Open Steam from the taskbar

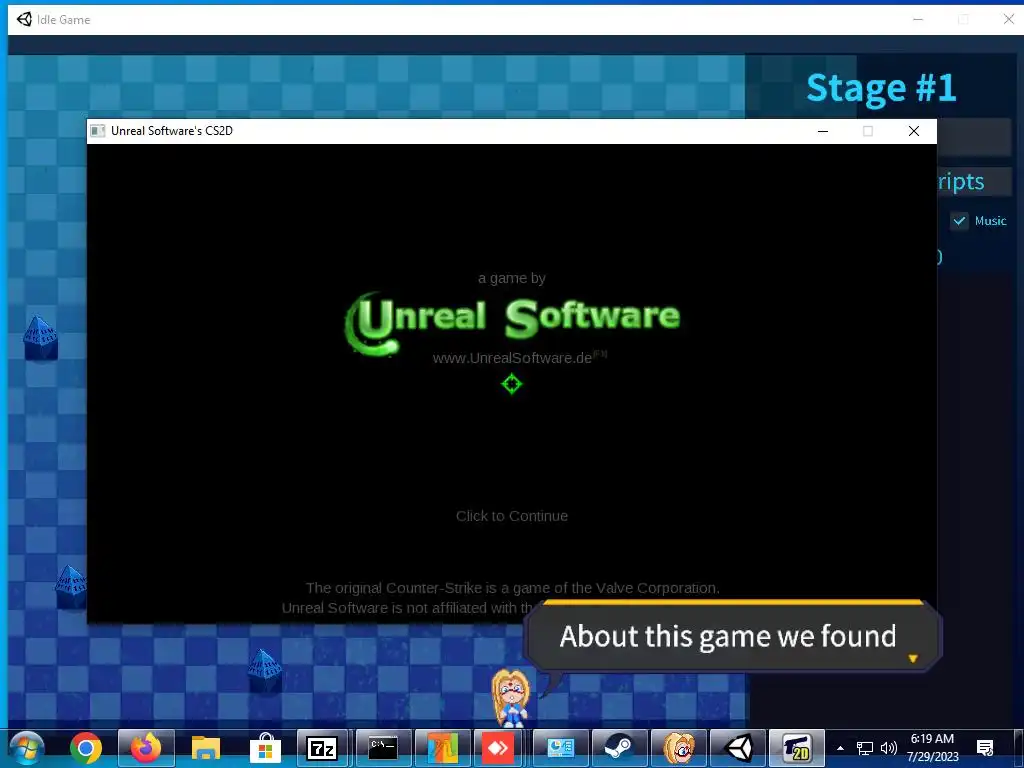619,748
